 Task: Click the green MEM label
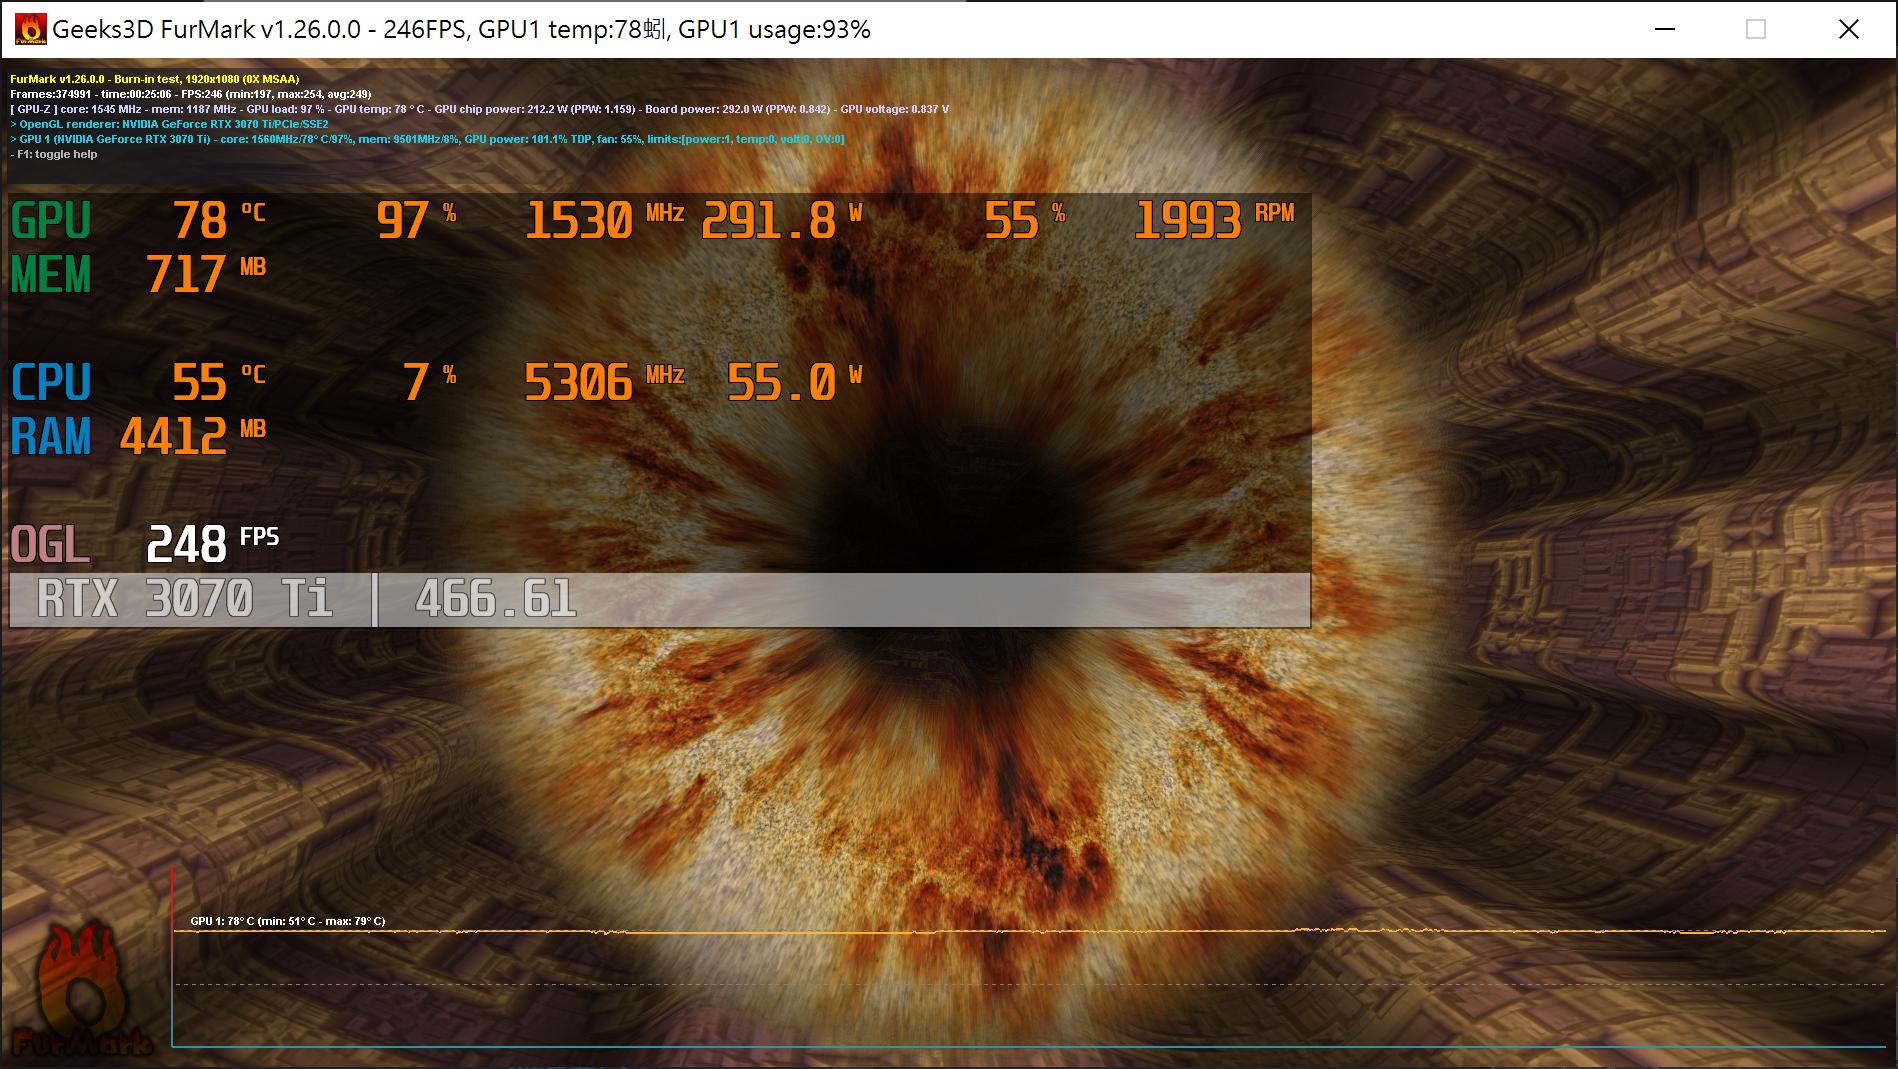[x=51, y=274]
